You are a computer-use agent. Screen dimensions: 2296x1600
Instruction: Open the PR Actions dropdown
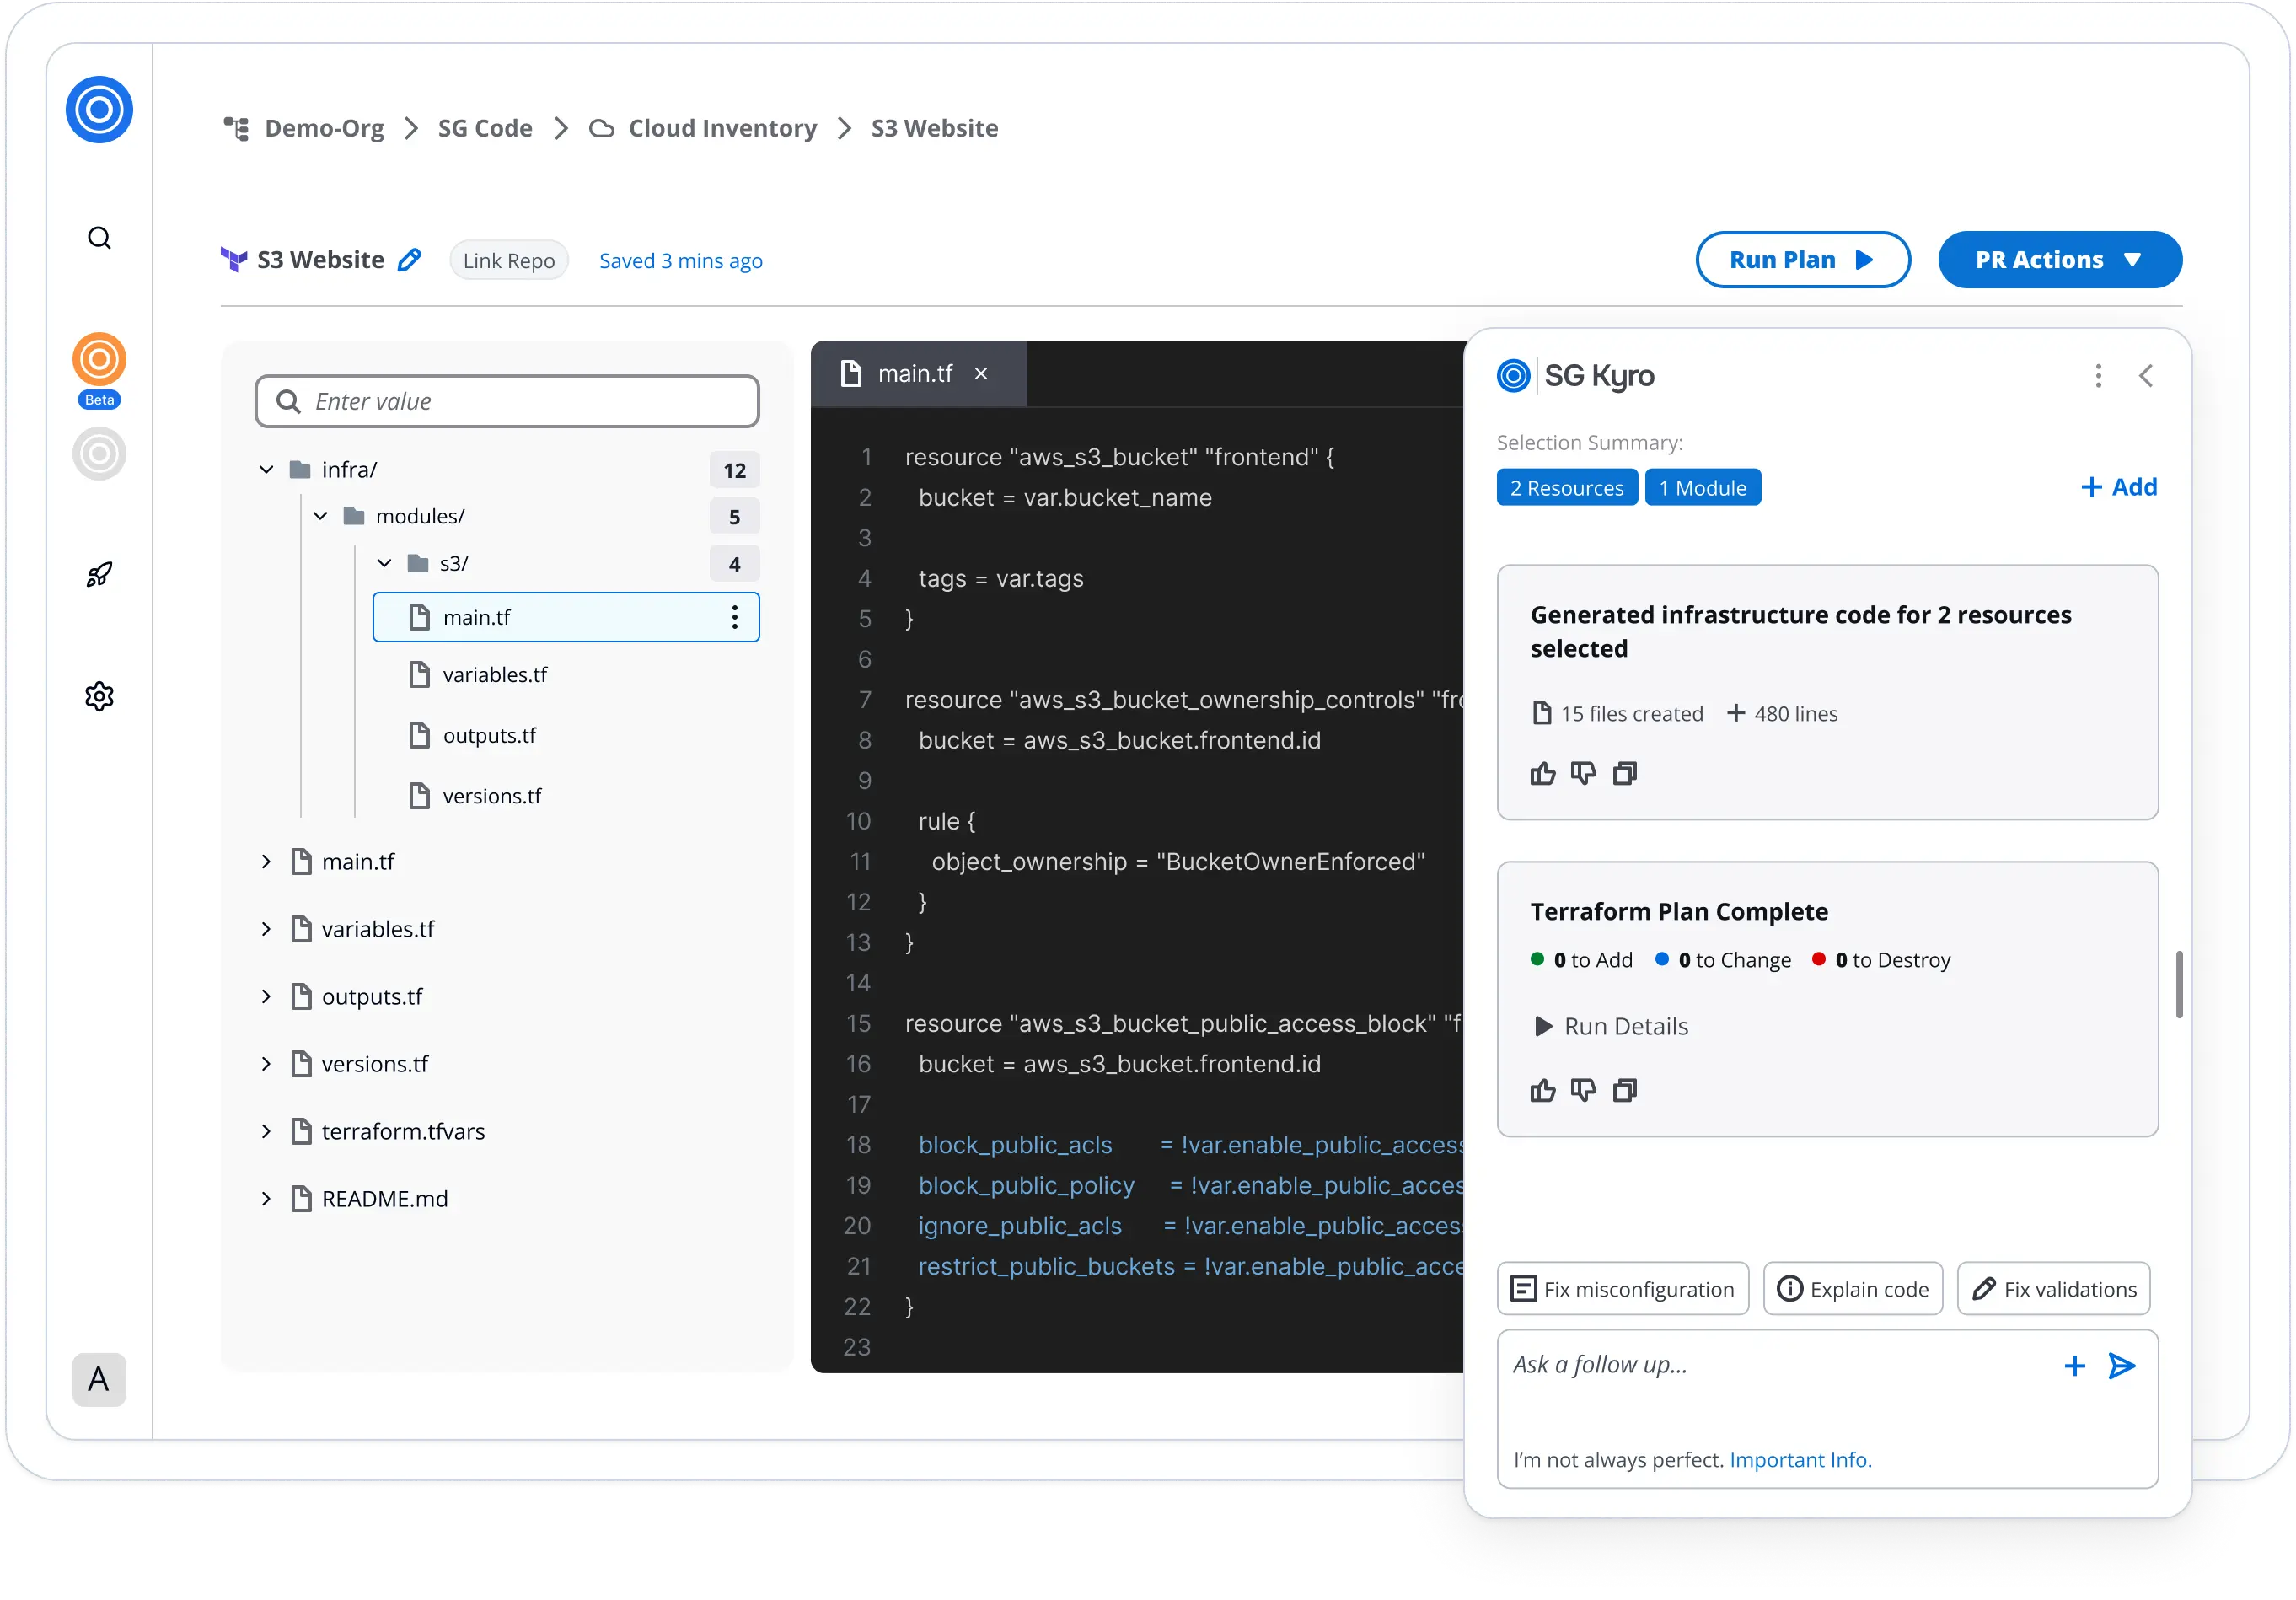(x=2059, y=260)
